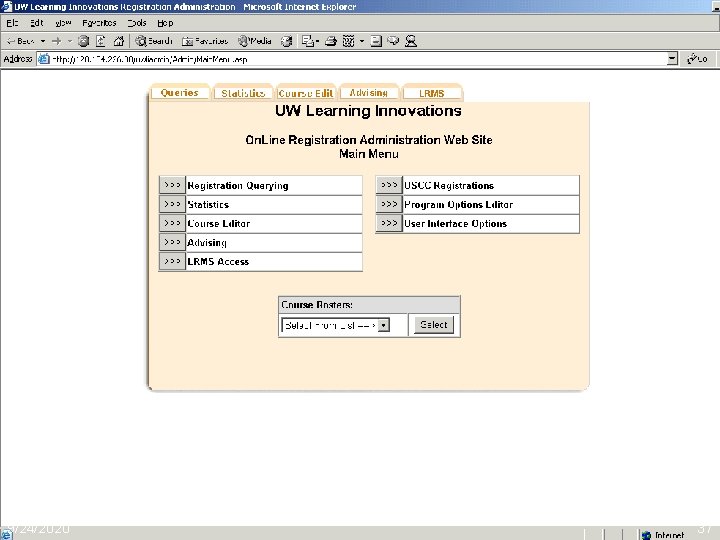Viewport: 720px width, 540px height.
Task: Switch to the LRMS tab
Action: tap(432, 93)
